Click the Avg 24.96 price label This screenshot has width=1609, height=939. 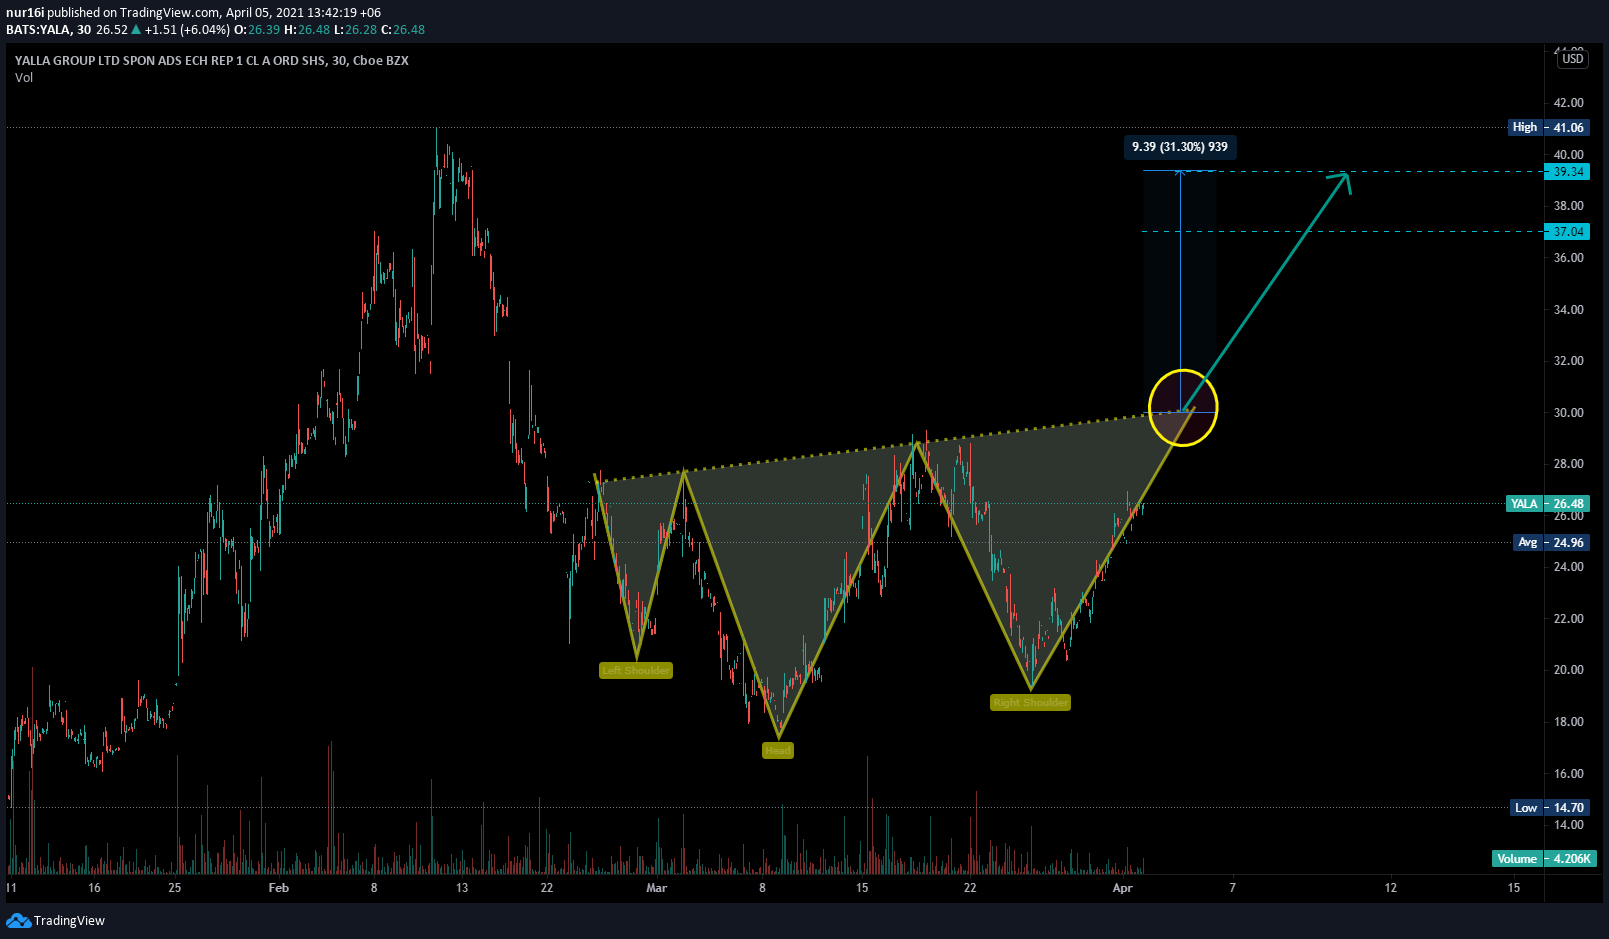pyautogui.click(x=1549, y=542)
